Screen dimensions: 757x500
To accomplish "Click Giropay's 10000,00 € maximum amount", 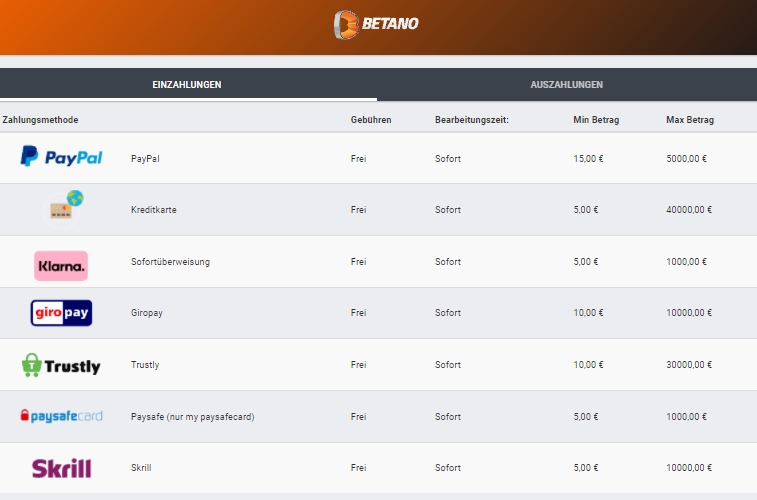I will click(x=689, y=313).
